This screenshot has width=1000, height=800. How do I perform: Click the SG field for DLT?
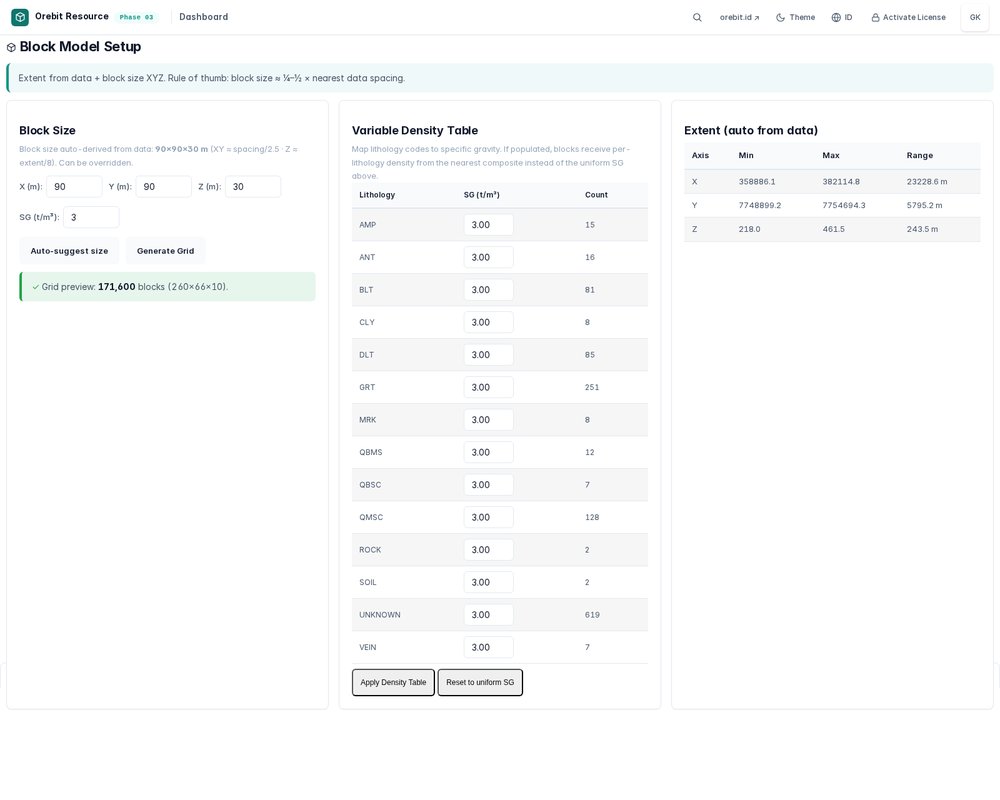(488, 355)
